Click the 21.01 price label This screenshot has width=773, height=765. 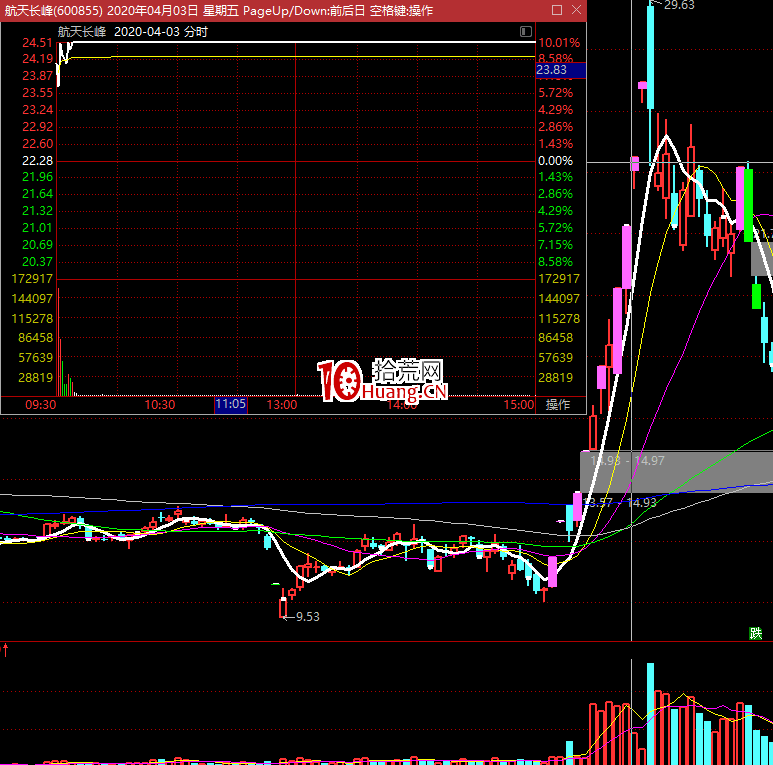click(x=37, y=228)
